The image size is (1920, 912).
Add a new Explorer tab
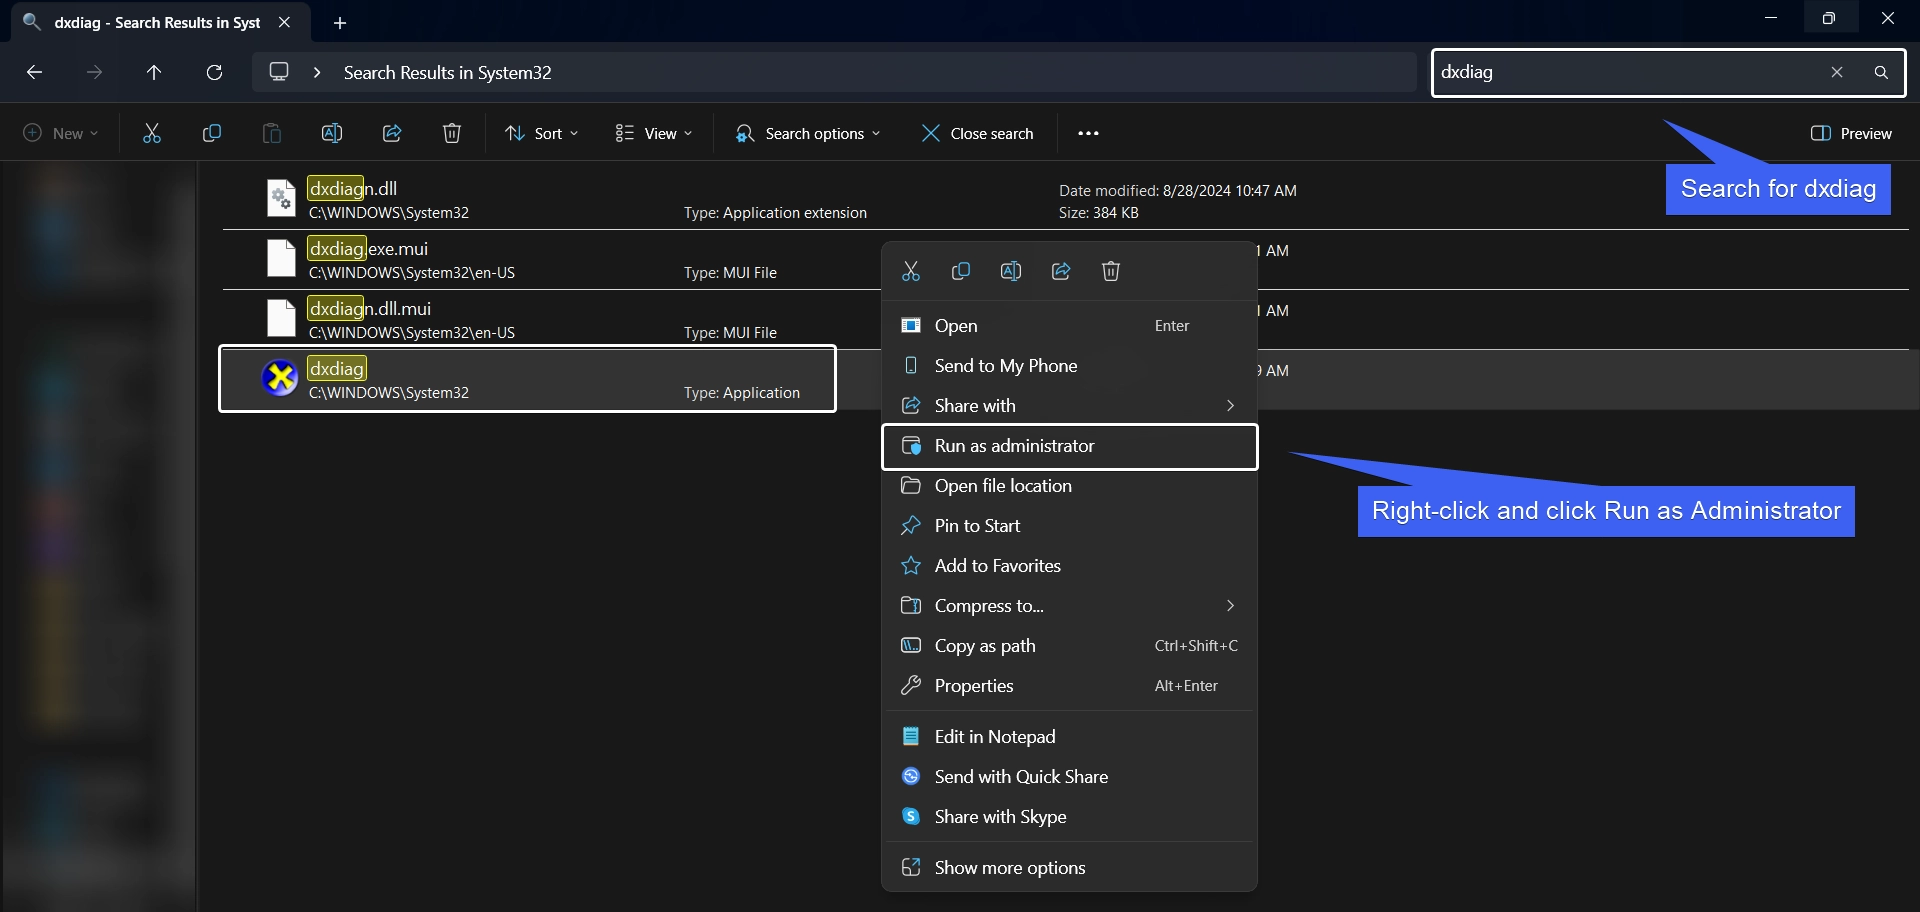[x=340, y=22]
